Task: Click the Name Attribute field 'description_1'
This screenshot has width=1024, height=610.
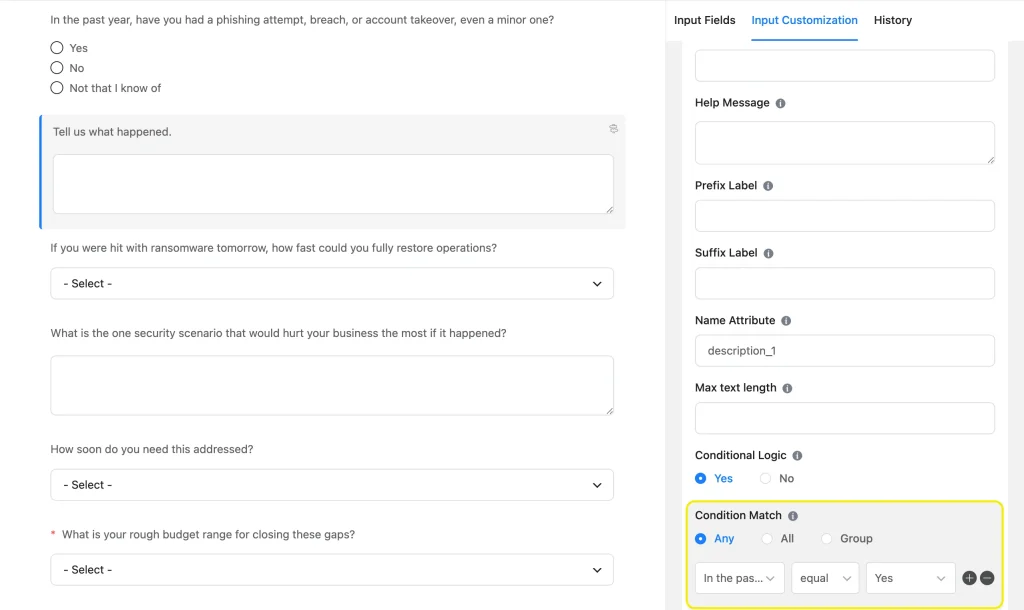Action: click(x=844, y=351)
